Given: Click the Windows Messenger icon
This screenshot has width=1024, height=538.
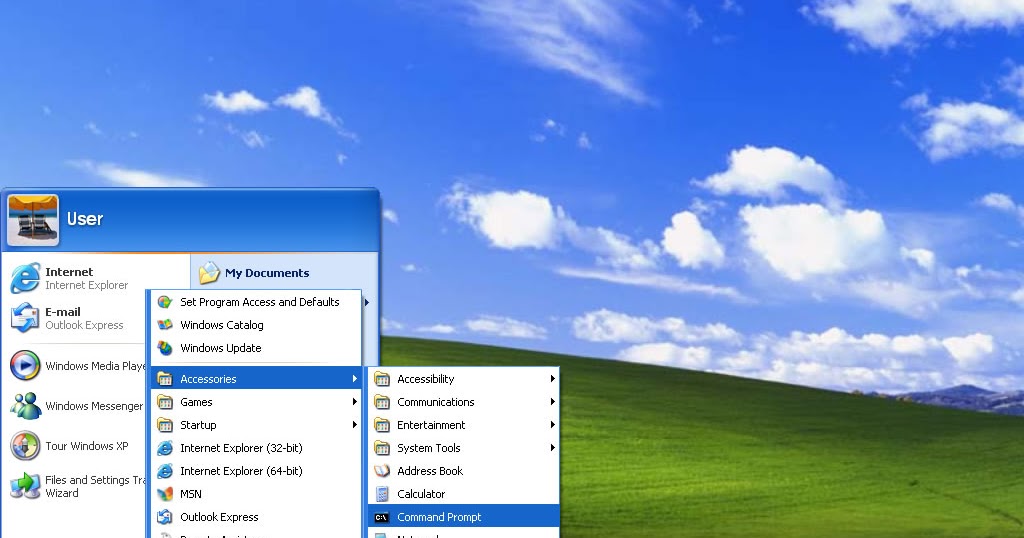Looking at the screenshot, I should (25, 406).
